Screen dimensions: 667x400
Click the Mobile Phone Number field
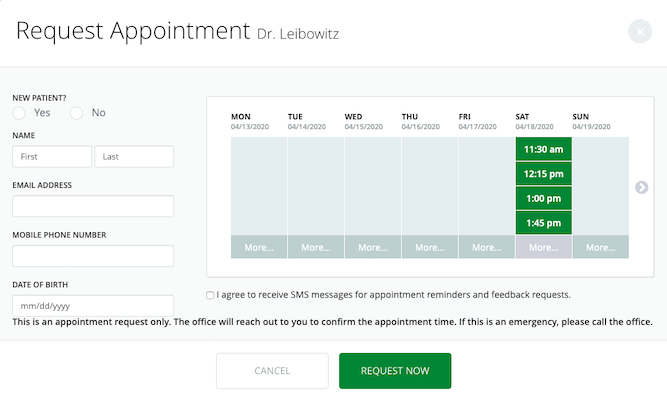pyautogui.click(x=93, y=256)
